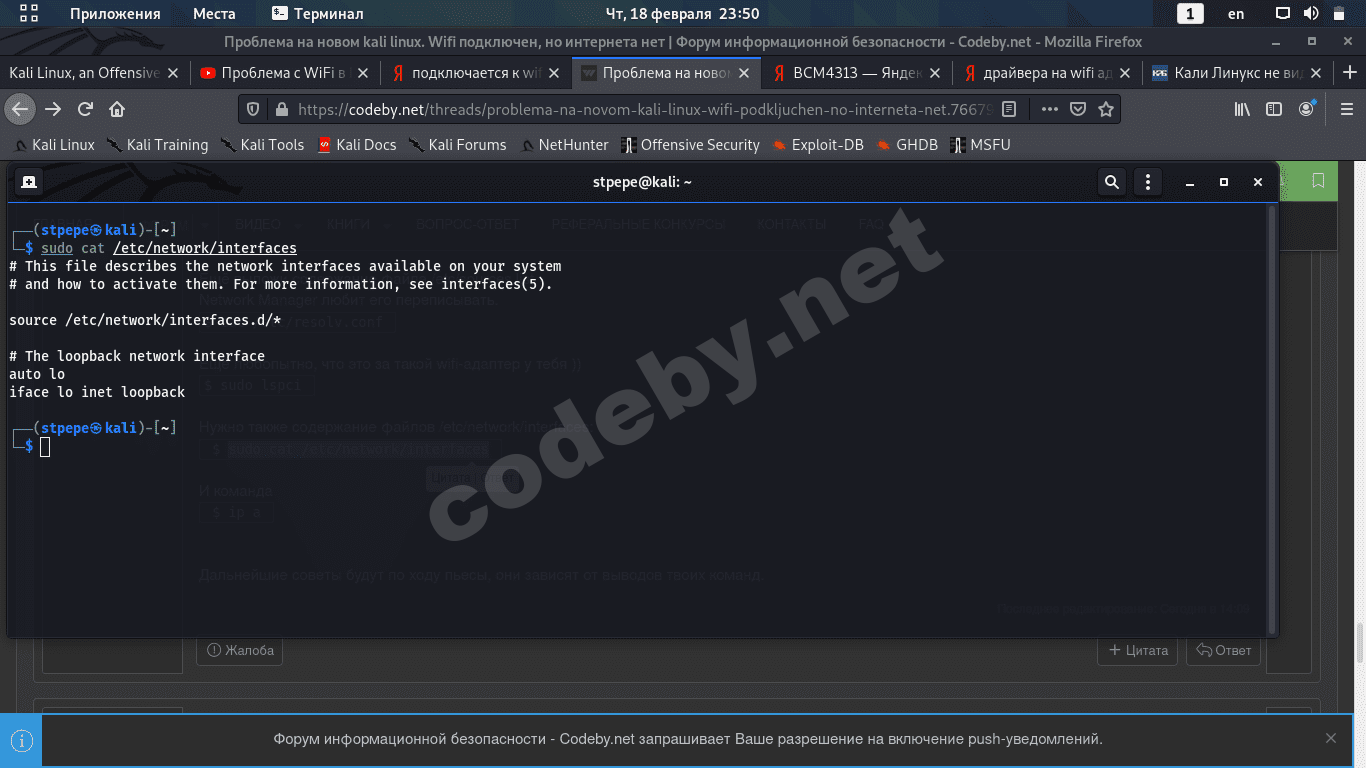Close the Кали Линукс не видит tab
1366x768 pixels.
1316,73
